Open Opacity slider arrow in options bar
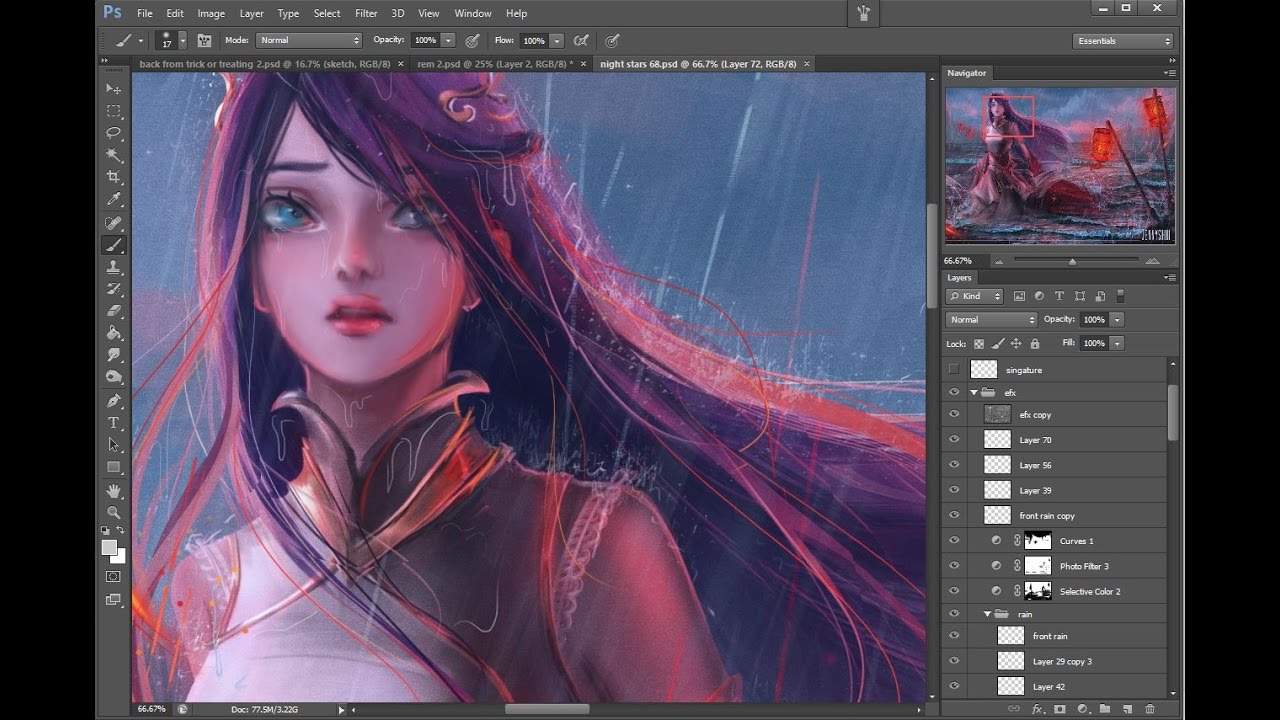The height and width of the screenshot is (720, 1280). point(448,40)
